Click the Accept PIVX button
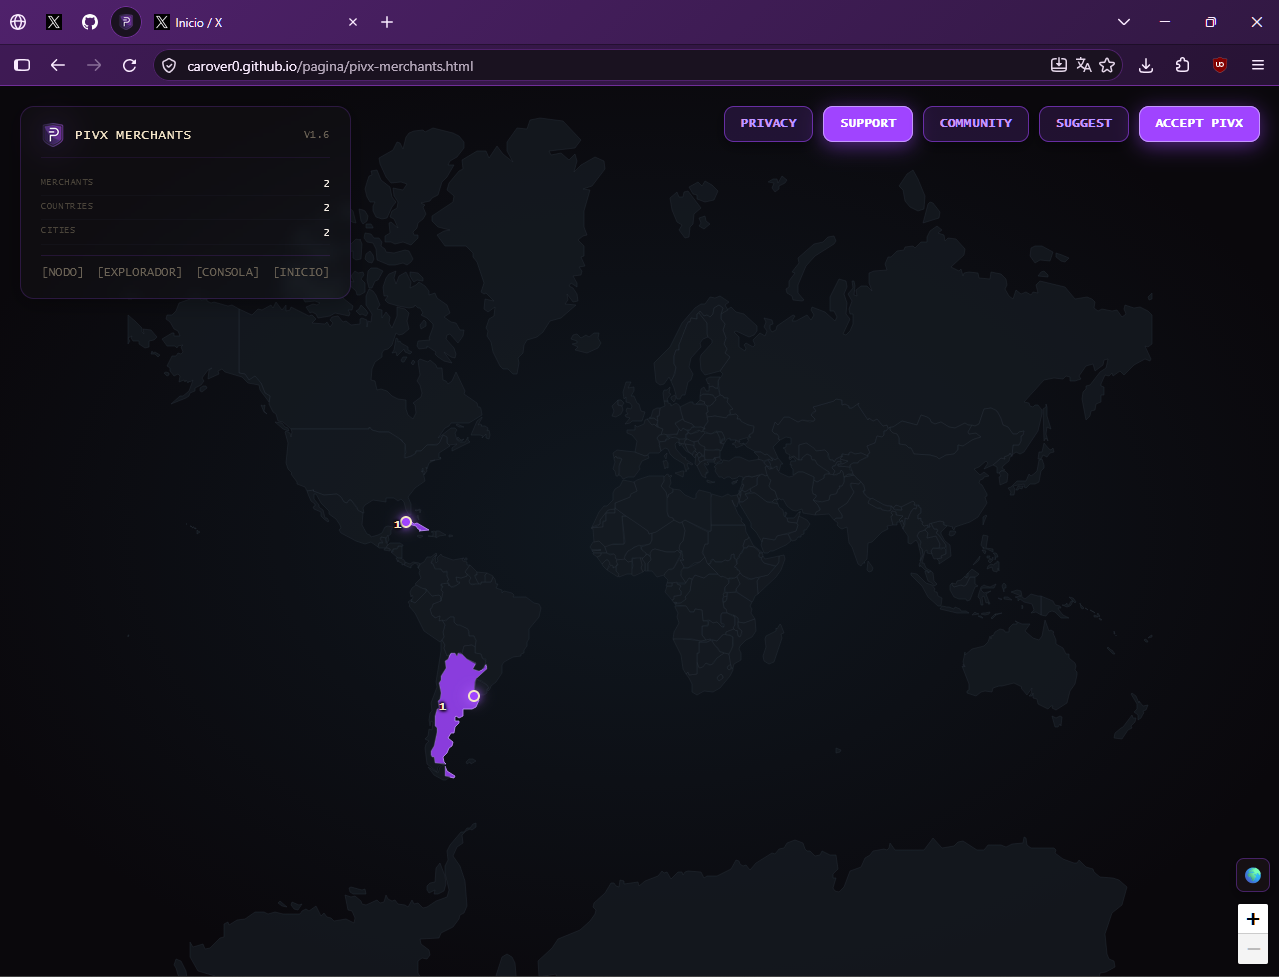This screenshot has width=1279, height=977. point(1199,124)
